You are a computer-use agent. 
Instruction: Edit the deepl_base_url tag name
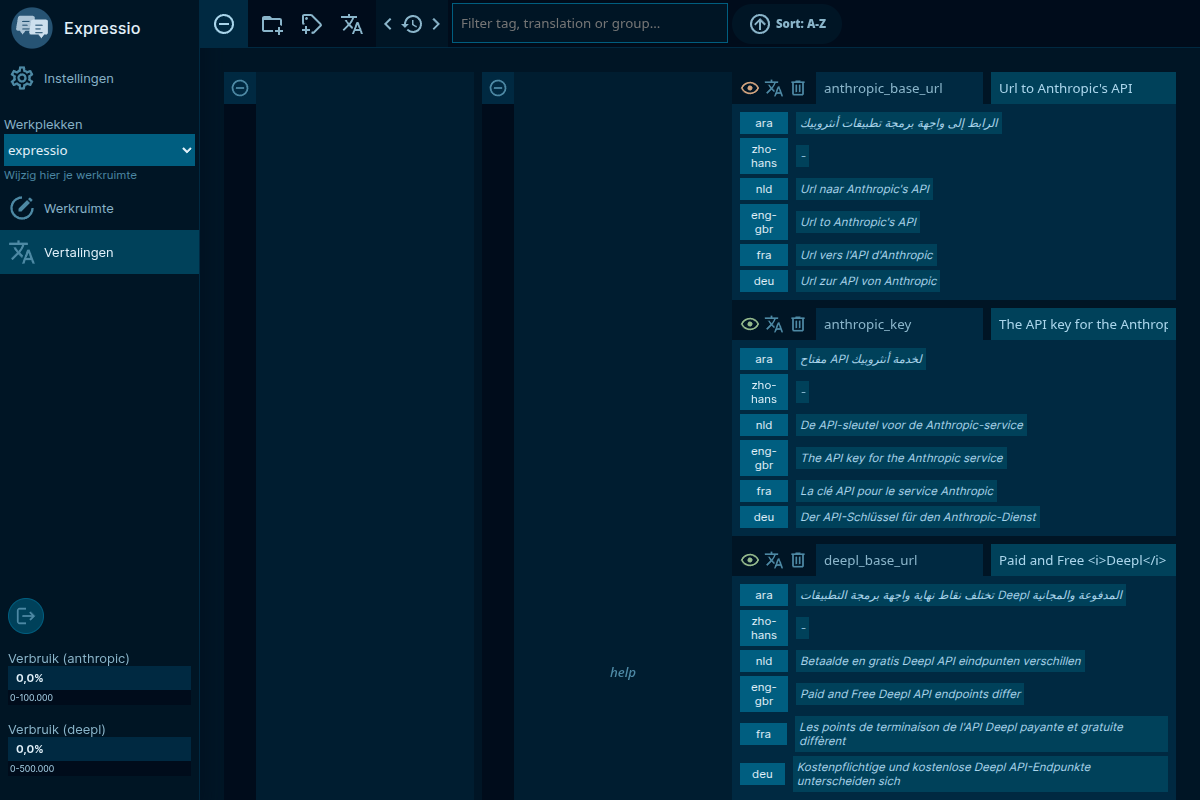tap(899, 560)
